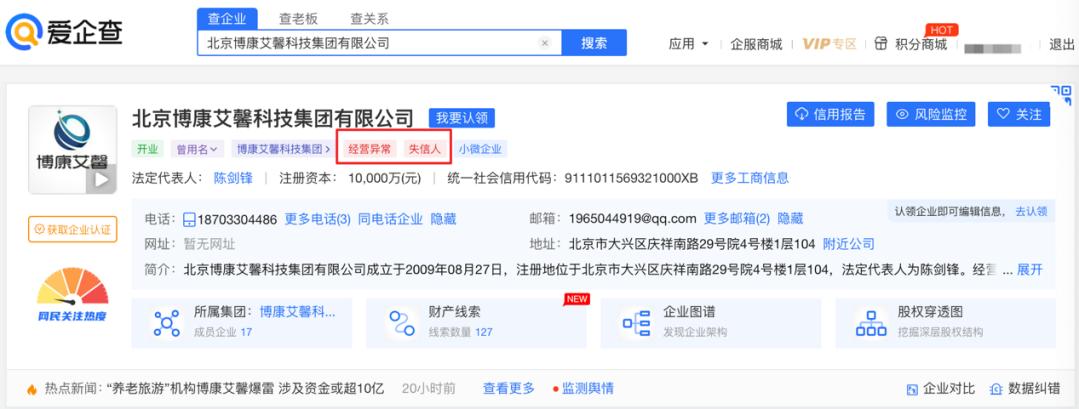This screenshot has height=409, width=1079.
Task: Click the 经营异常 tag
Action: click(x=370, y=149)
